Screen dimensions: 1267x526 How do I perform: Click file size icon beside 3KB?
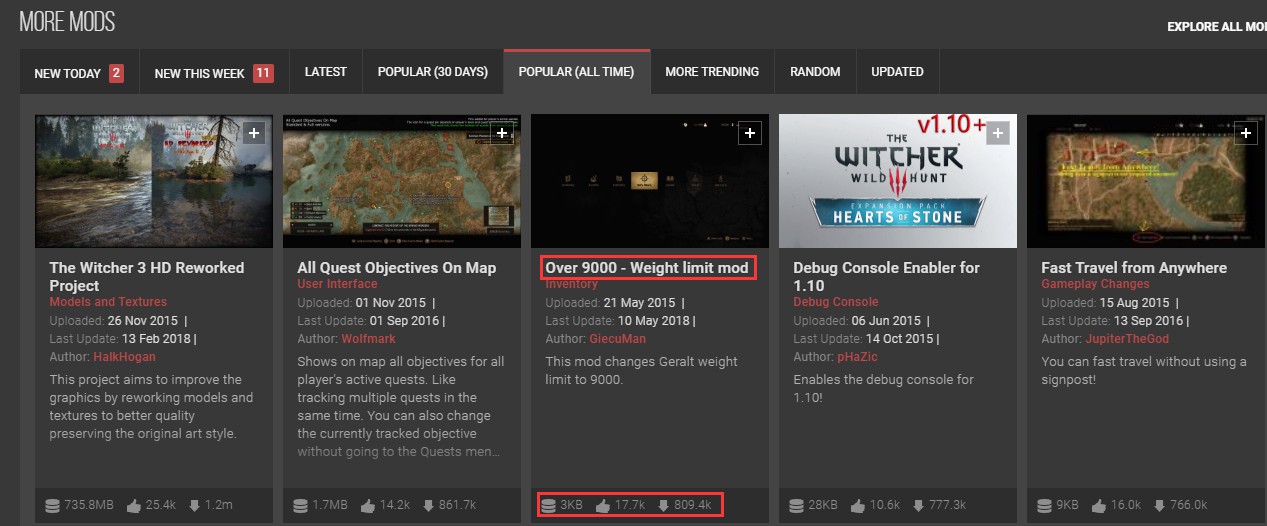[549, 506]
